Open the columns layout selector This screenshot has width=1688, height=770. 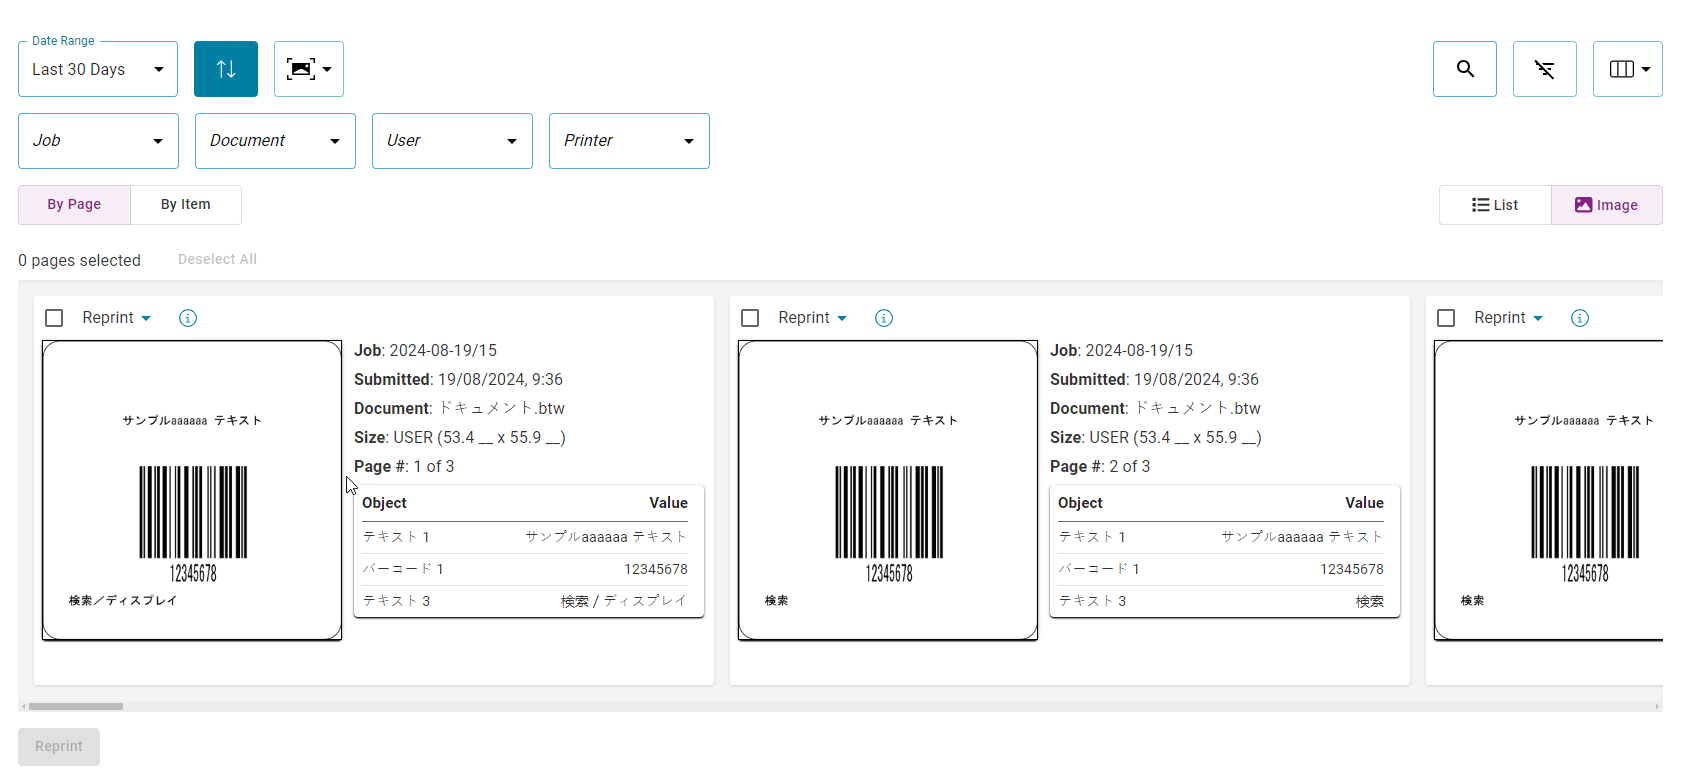[x=1628, y=69]
